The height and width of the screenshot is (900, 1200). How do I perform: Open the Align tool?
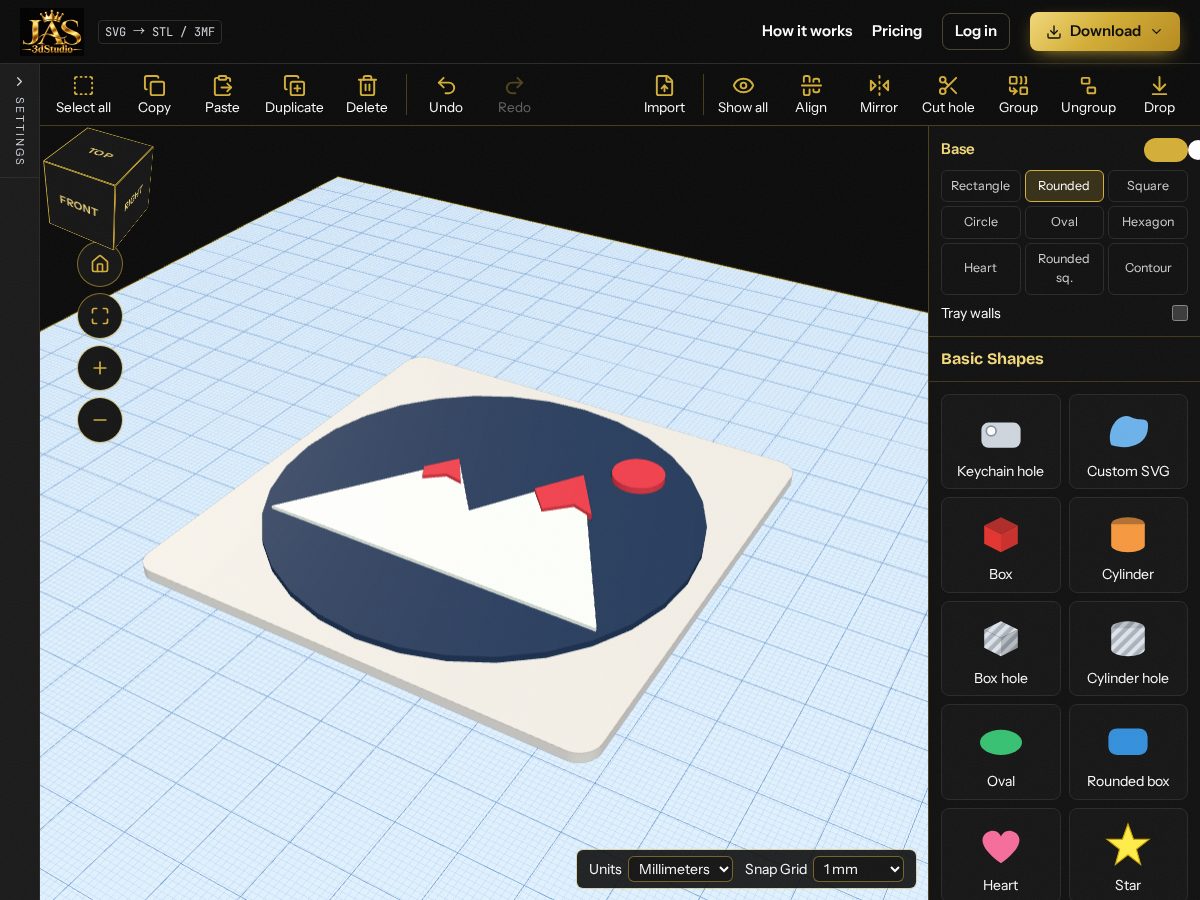(811, 95)
